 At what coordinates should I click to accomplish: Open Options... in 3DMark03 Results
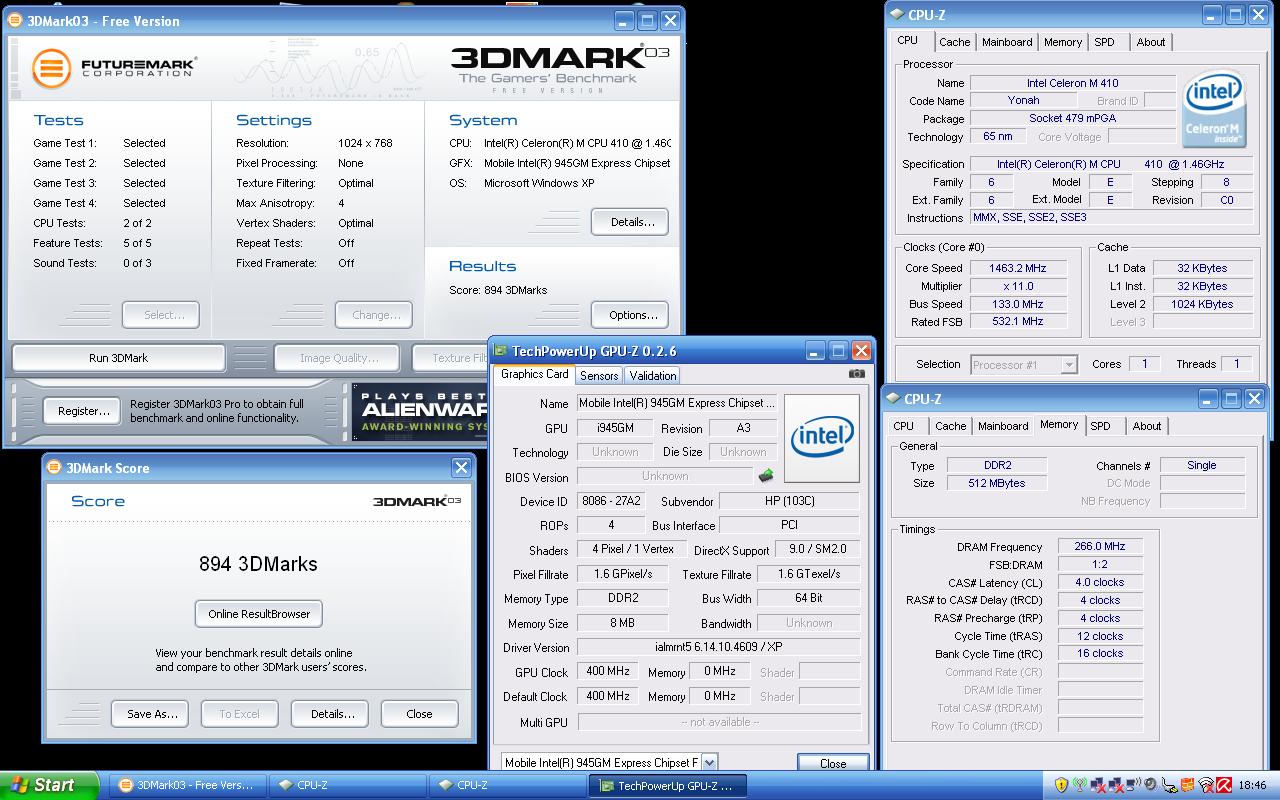(632, 315)
